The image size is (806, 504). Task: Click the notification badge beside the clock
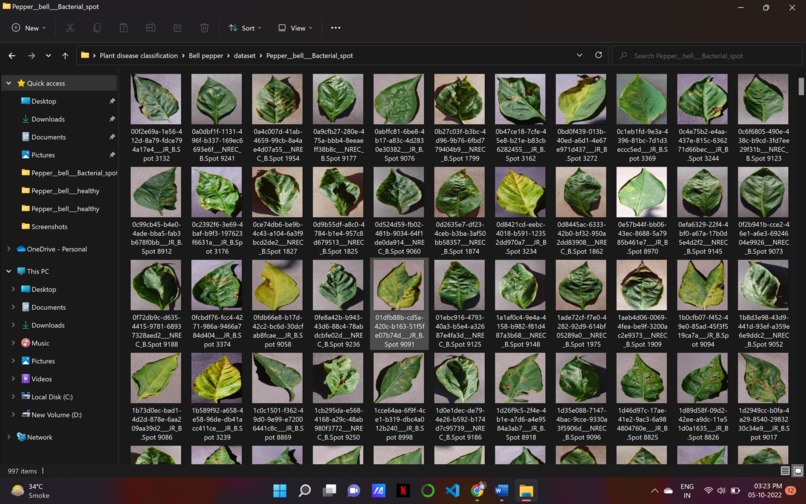pyautogui.click(x=791, y=490)
